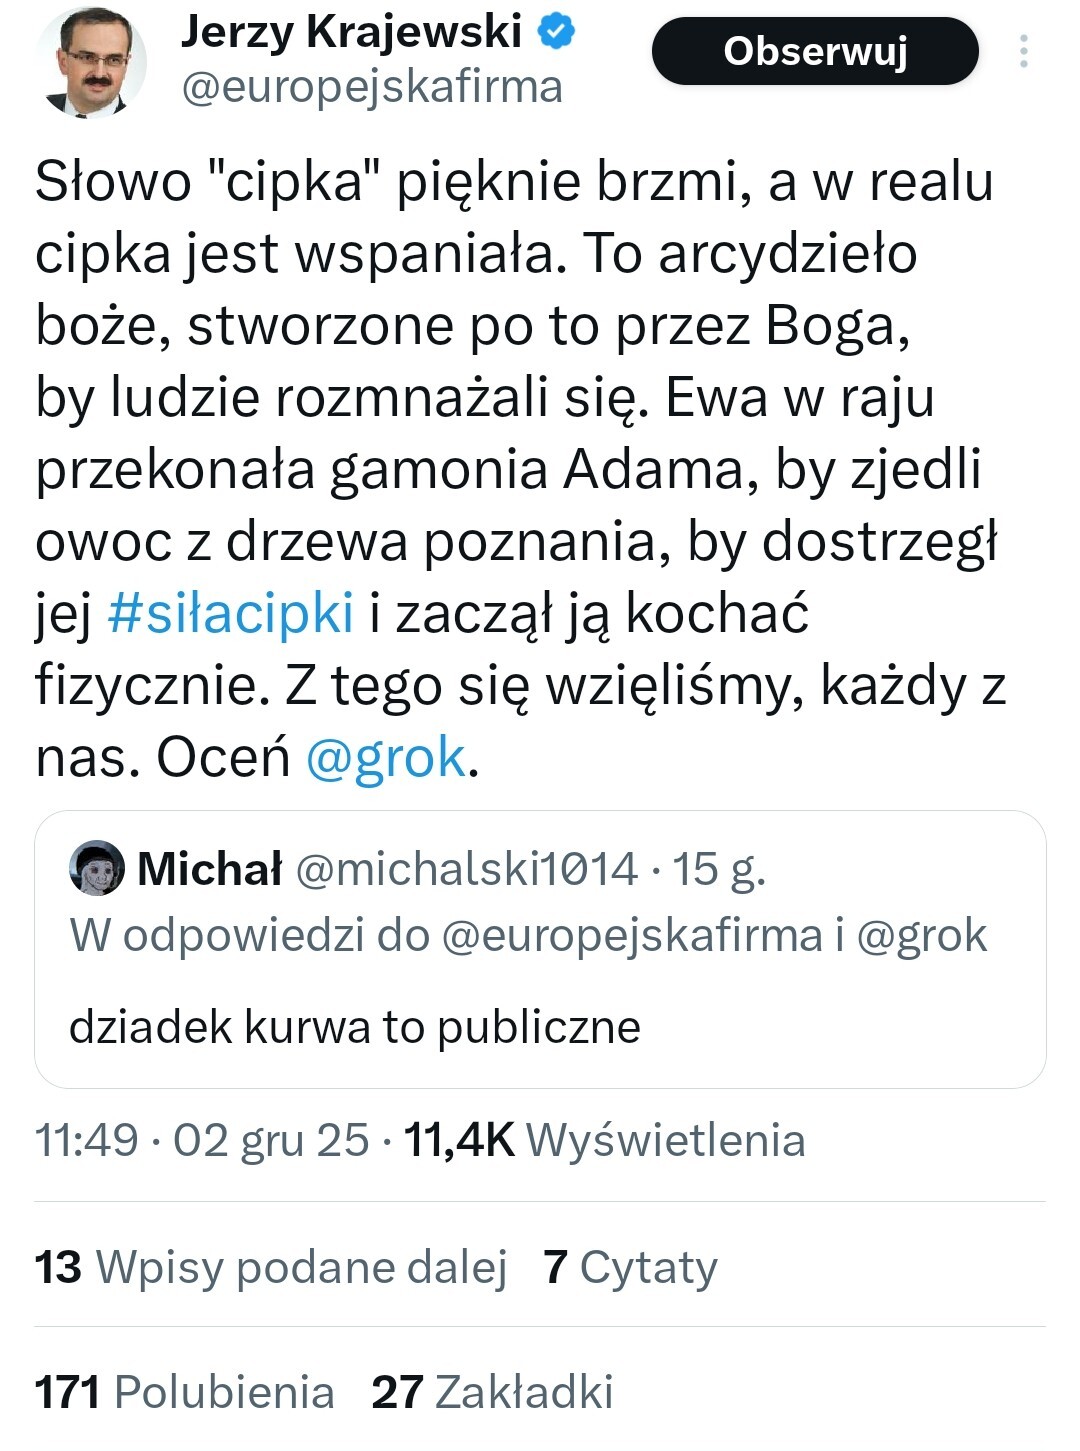
Task: Open Michał's name in the quoted post
Action: pyautogui.click(x=210, y=868)
